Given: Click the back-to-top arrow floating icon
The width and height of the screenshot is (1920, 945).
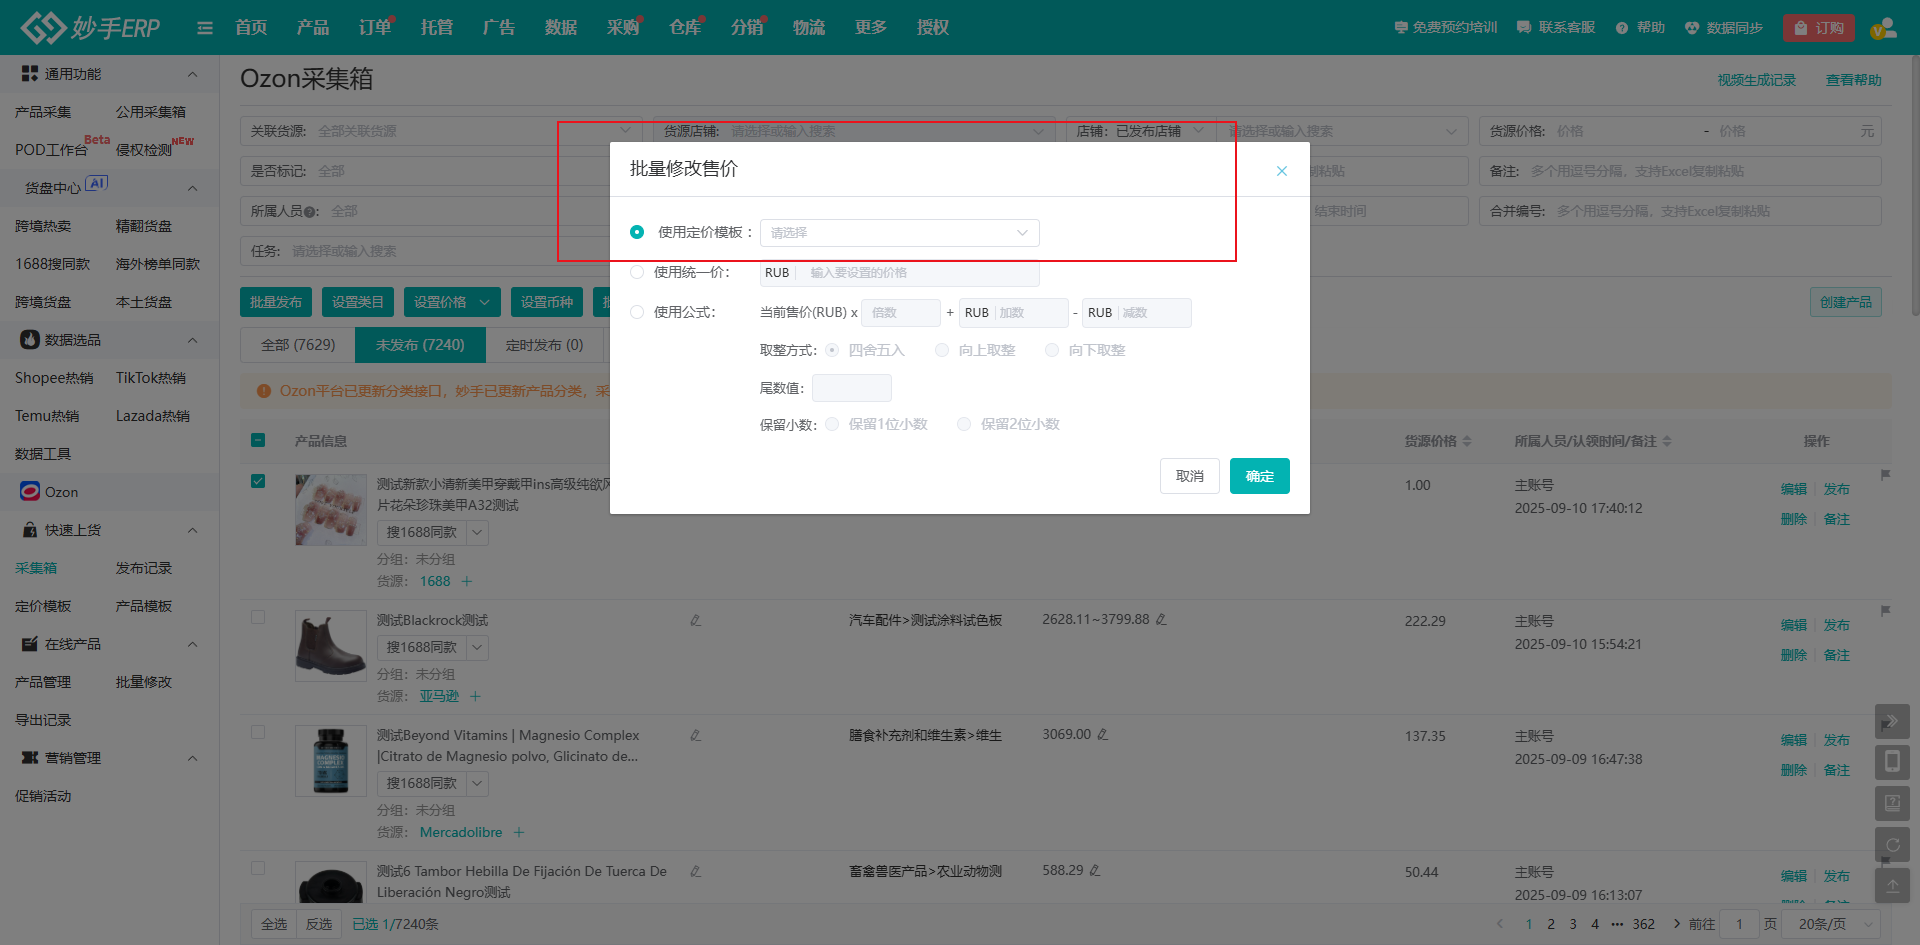Looking at the screenshot, I should pyautogui.click(x=1892, y=885).
